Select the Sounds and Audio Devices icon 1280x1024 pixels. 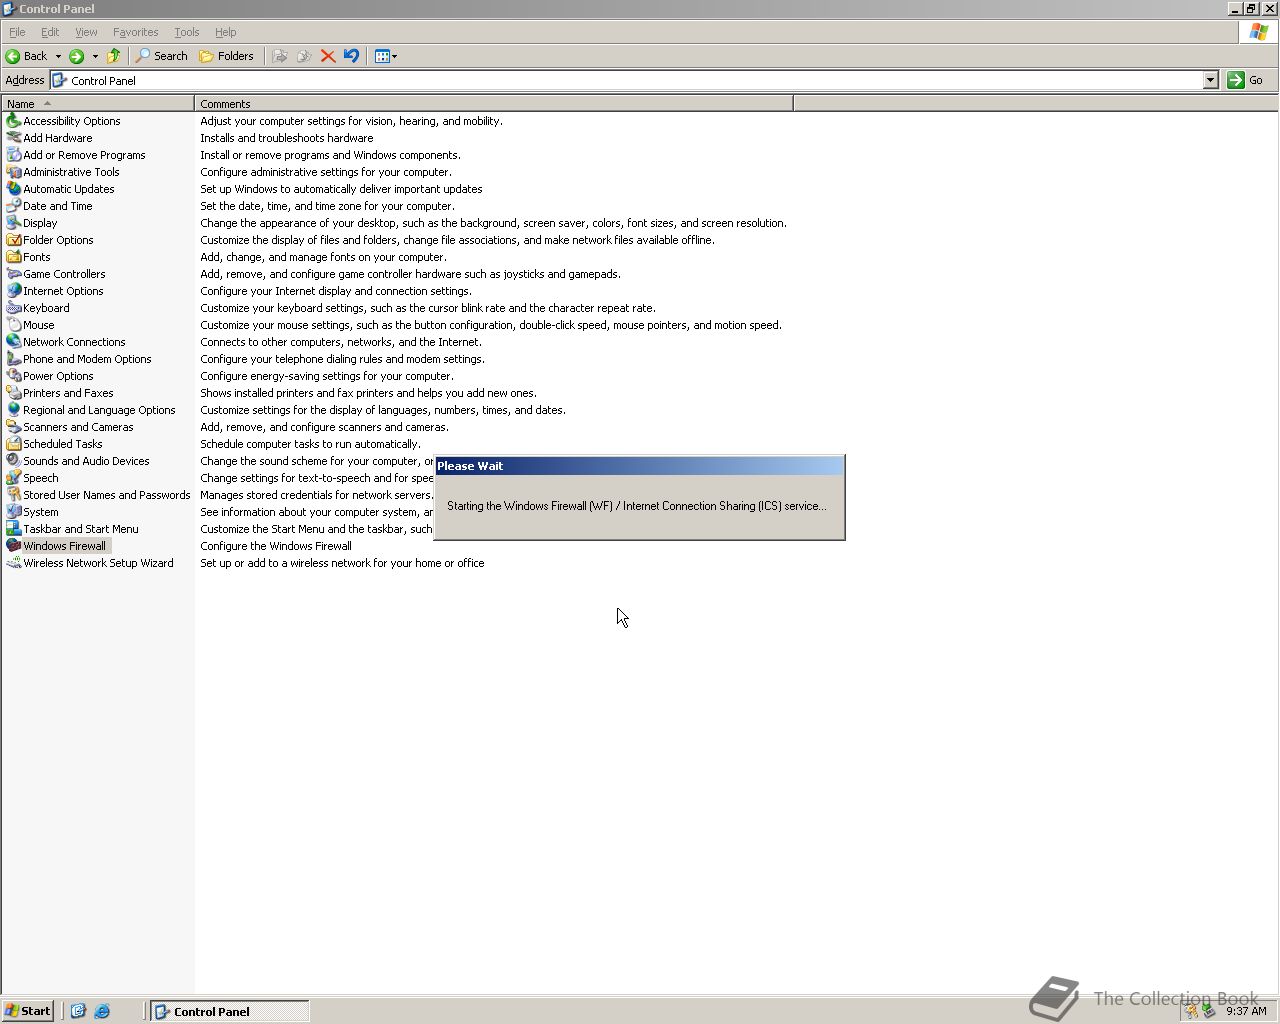point(14,461)
